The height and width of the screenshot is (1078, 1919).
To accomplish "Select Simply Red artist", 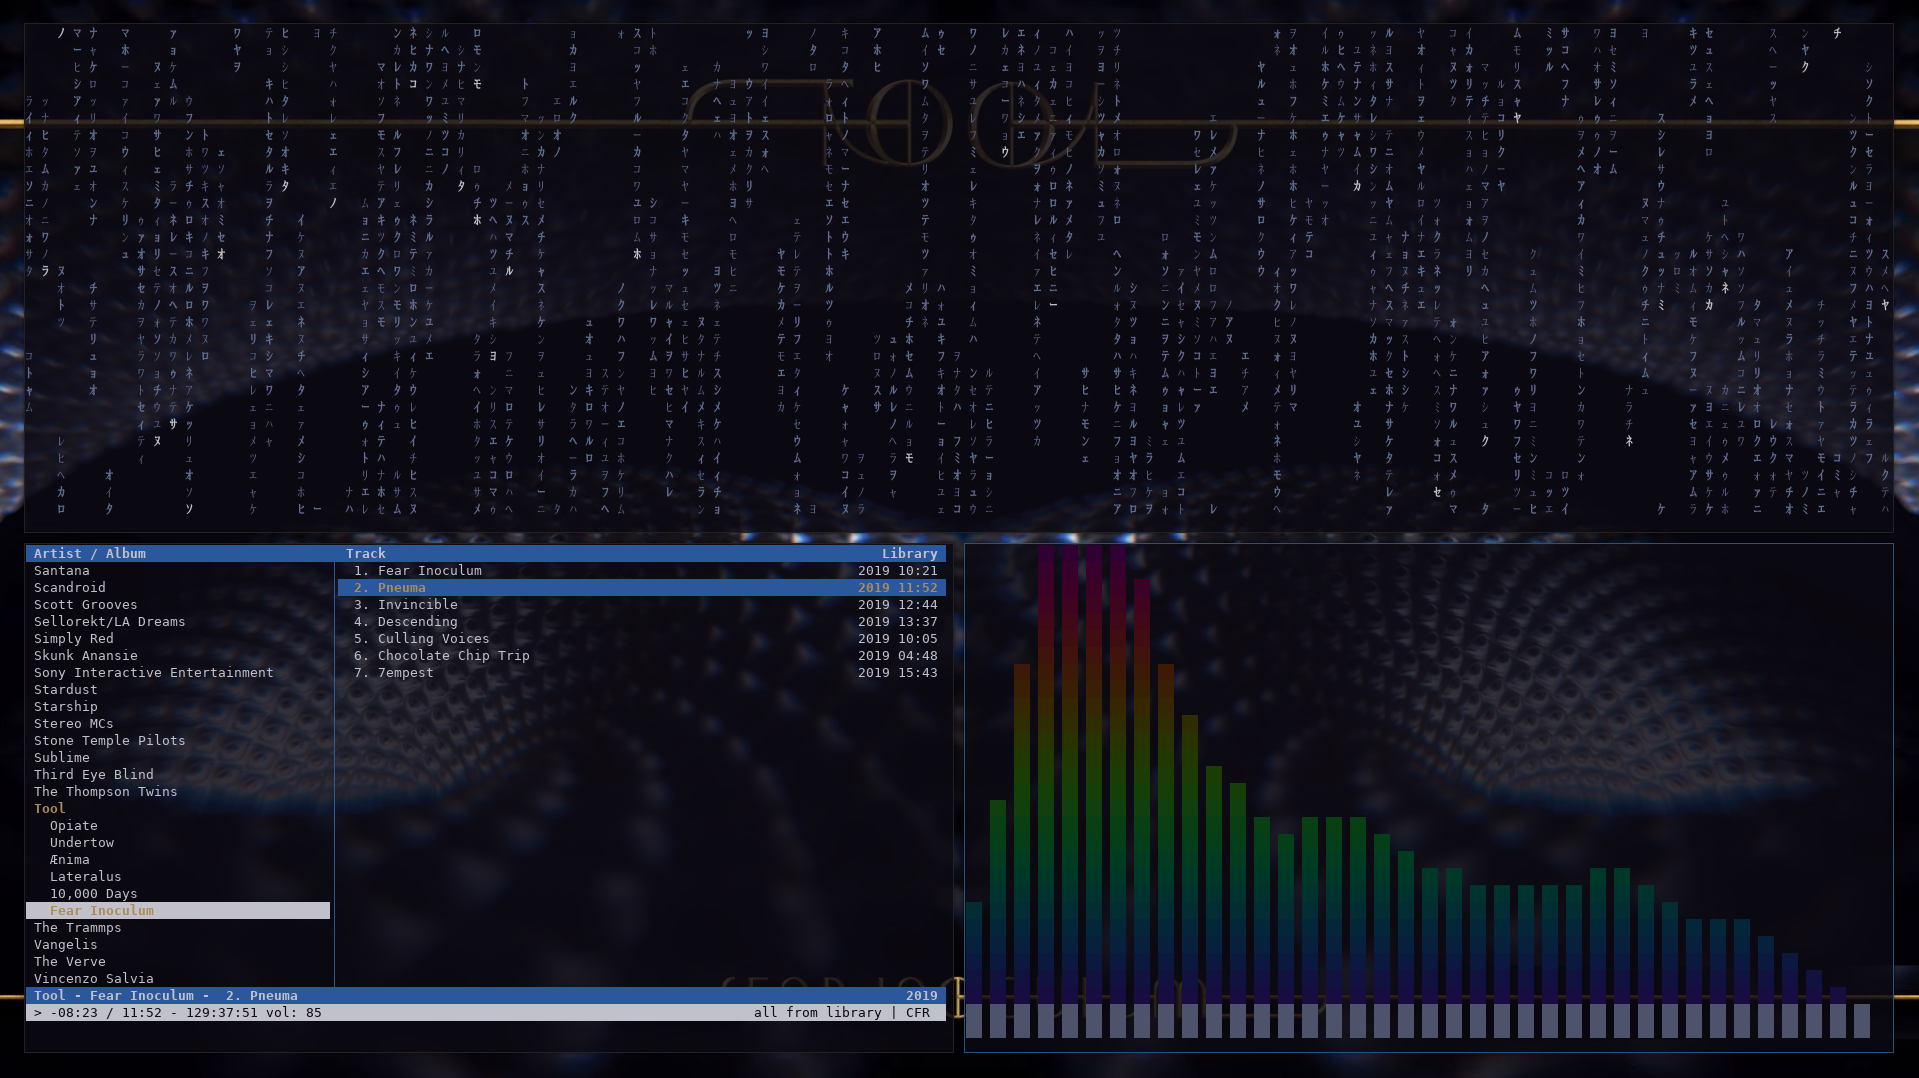I will [x=73, y=639].
